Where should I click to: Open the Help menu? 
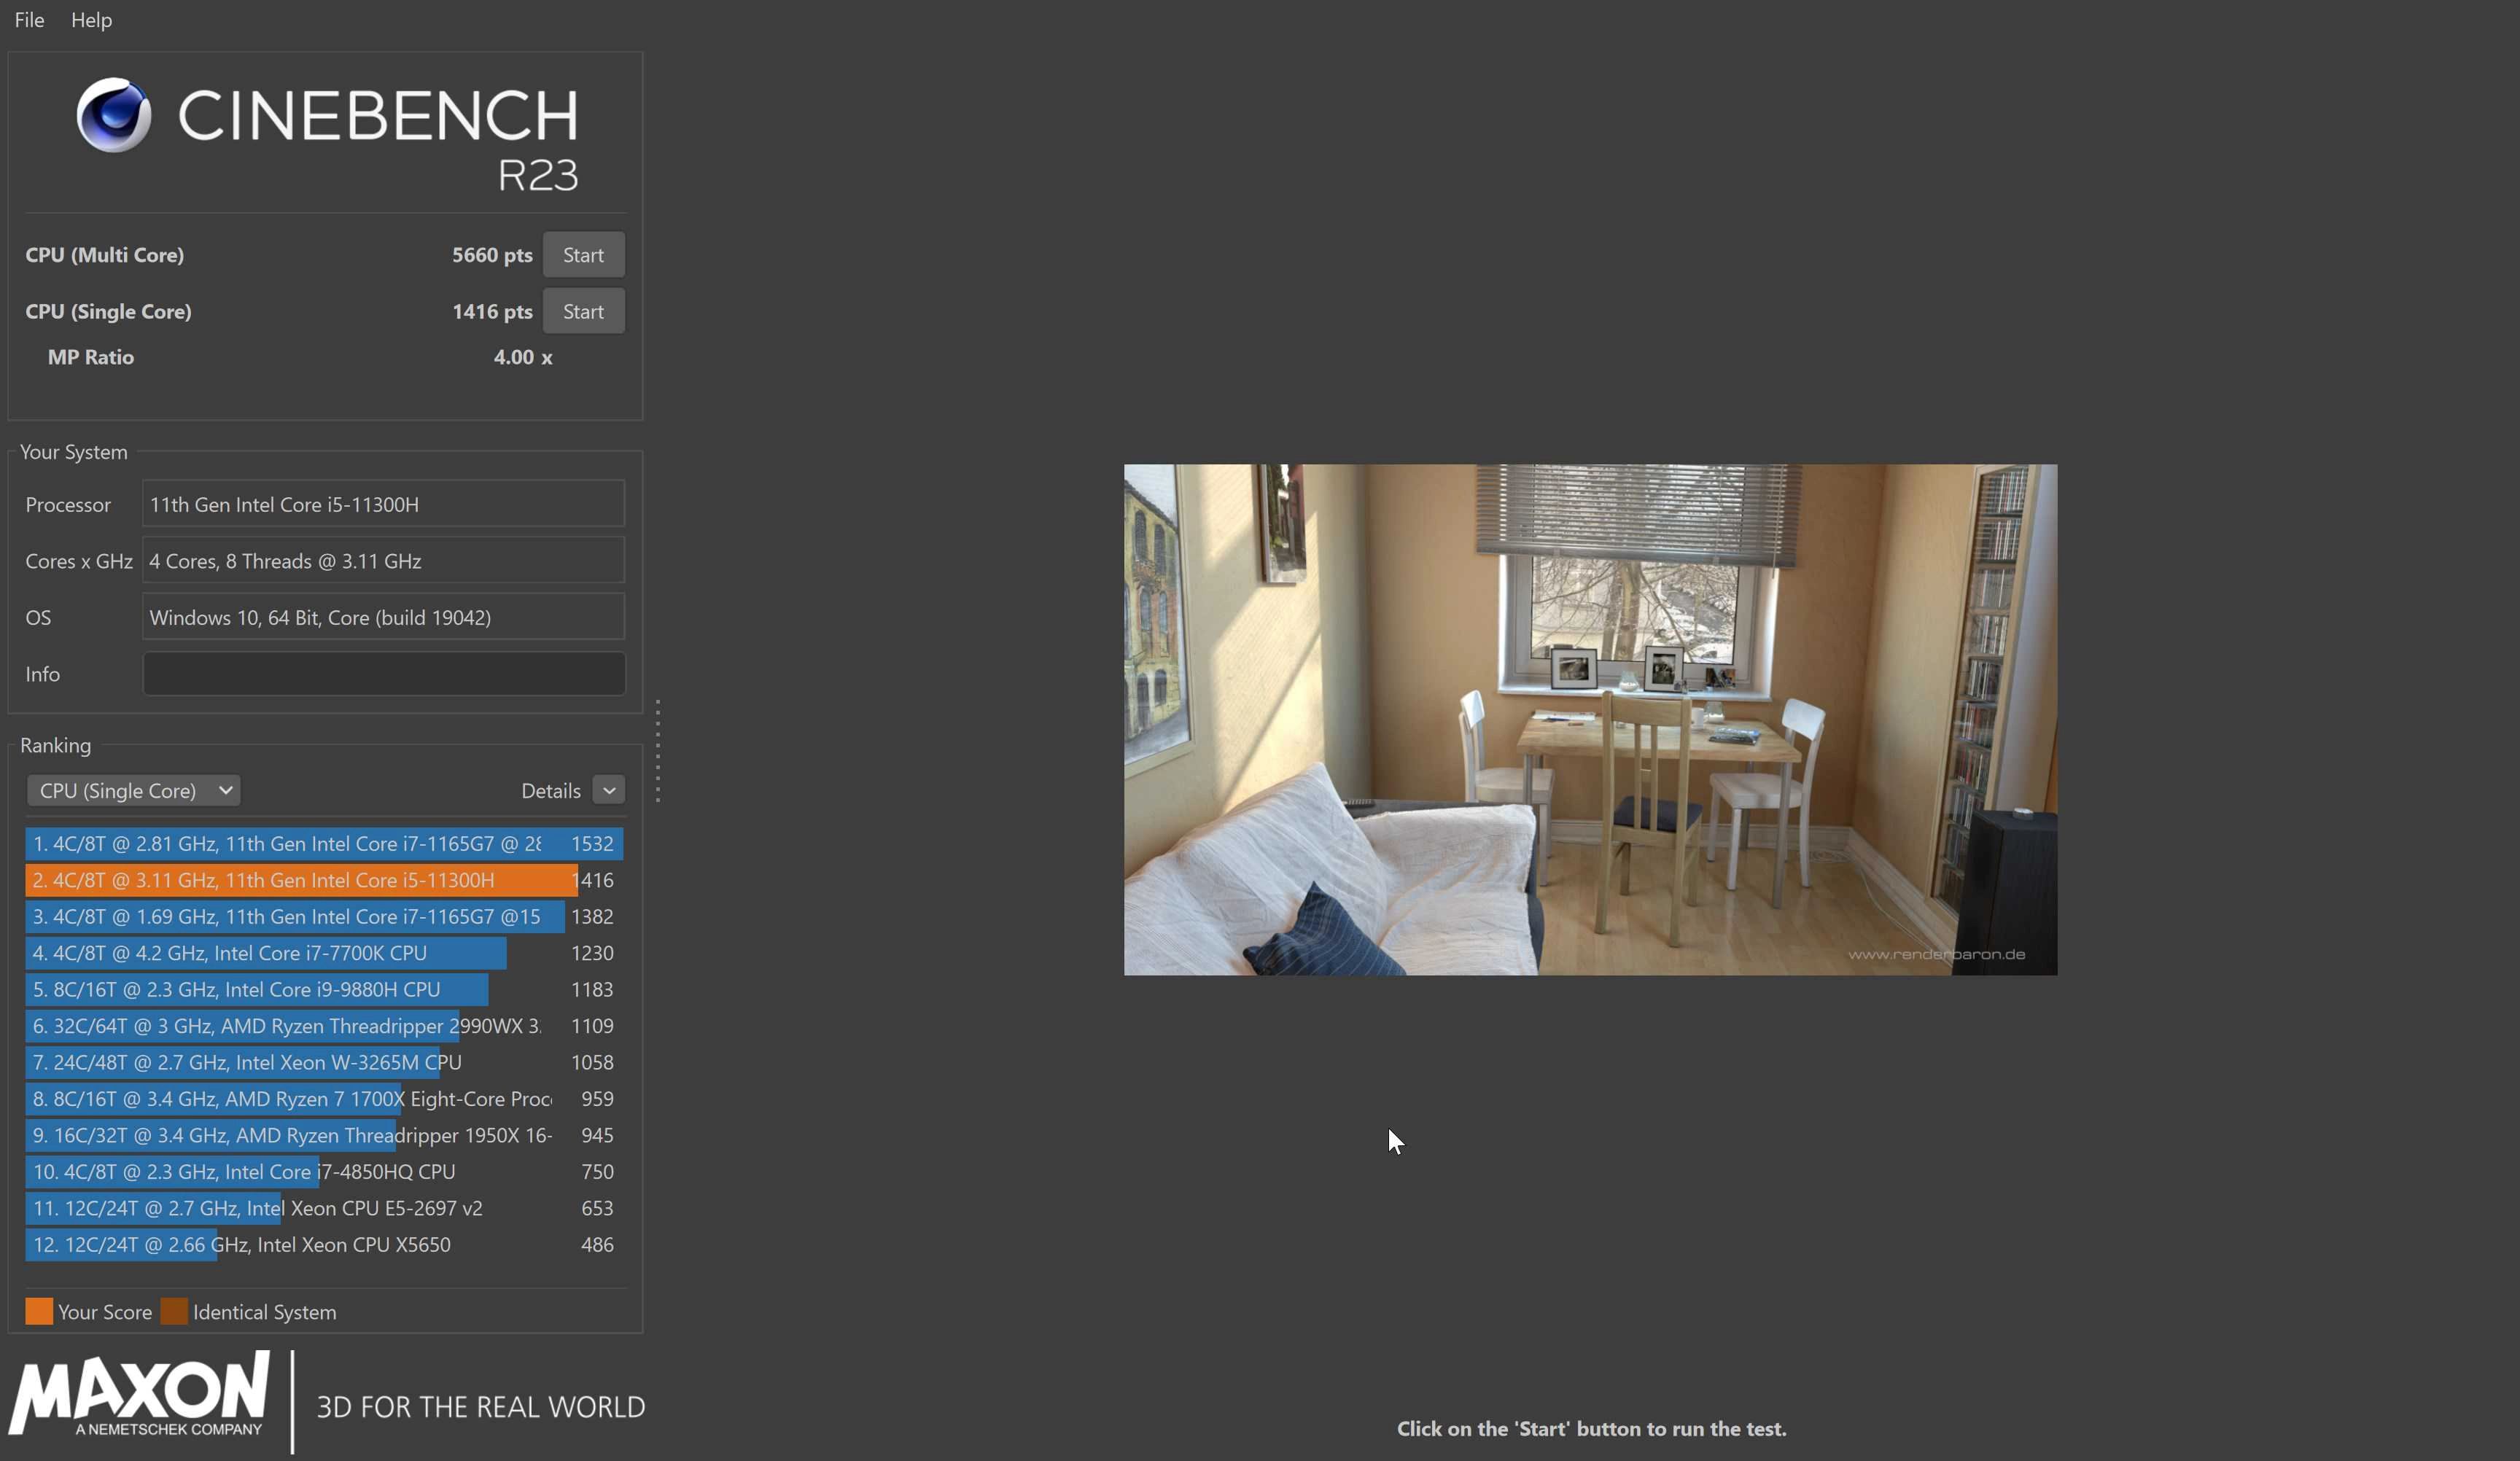pos(91,20)
